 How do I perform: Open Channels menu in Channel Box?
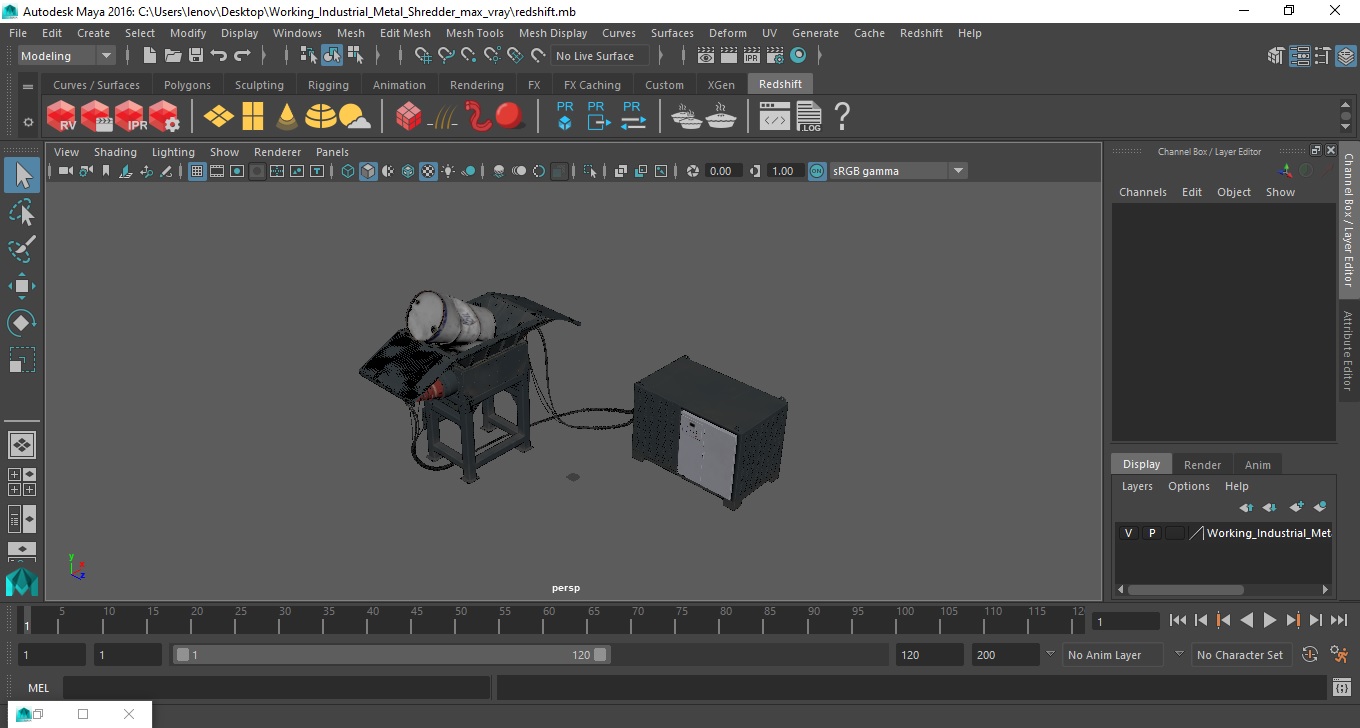pos(1142,192)
